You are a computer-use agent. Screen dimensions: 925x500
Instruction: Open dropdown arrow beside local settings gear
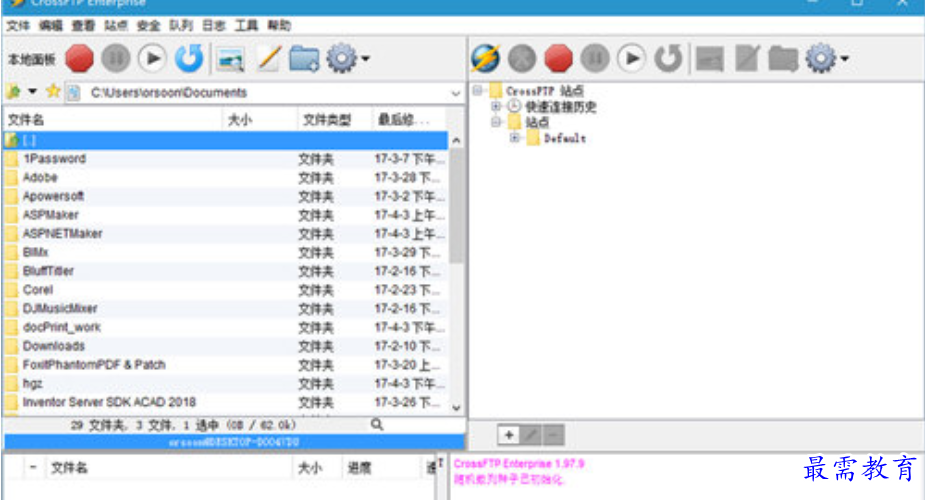point(366,59)
